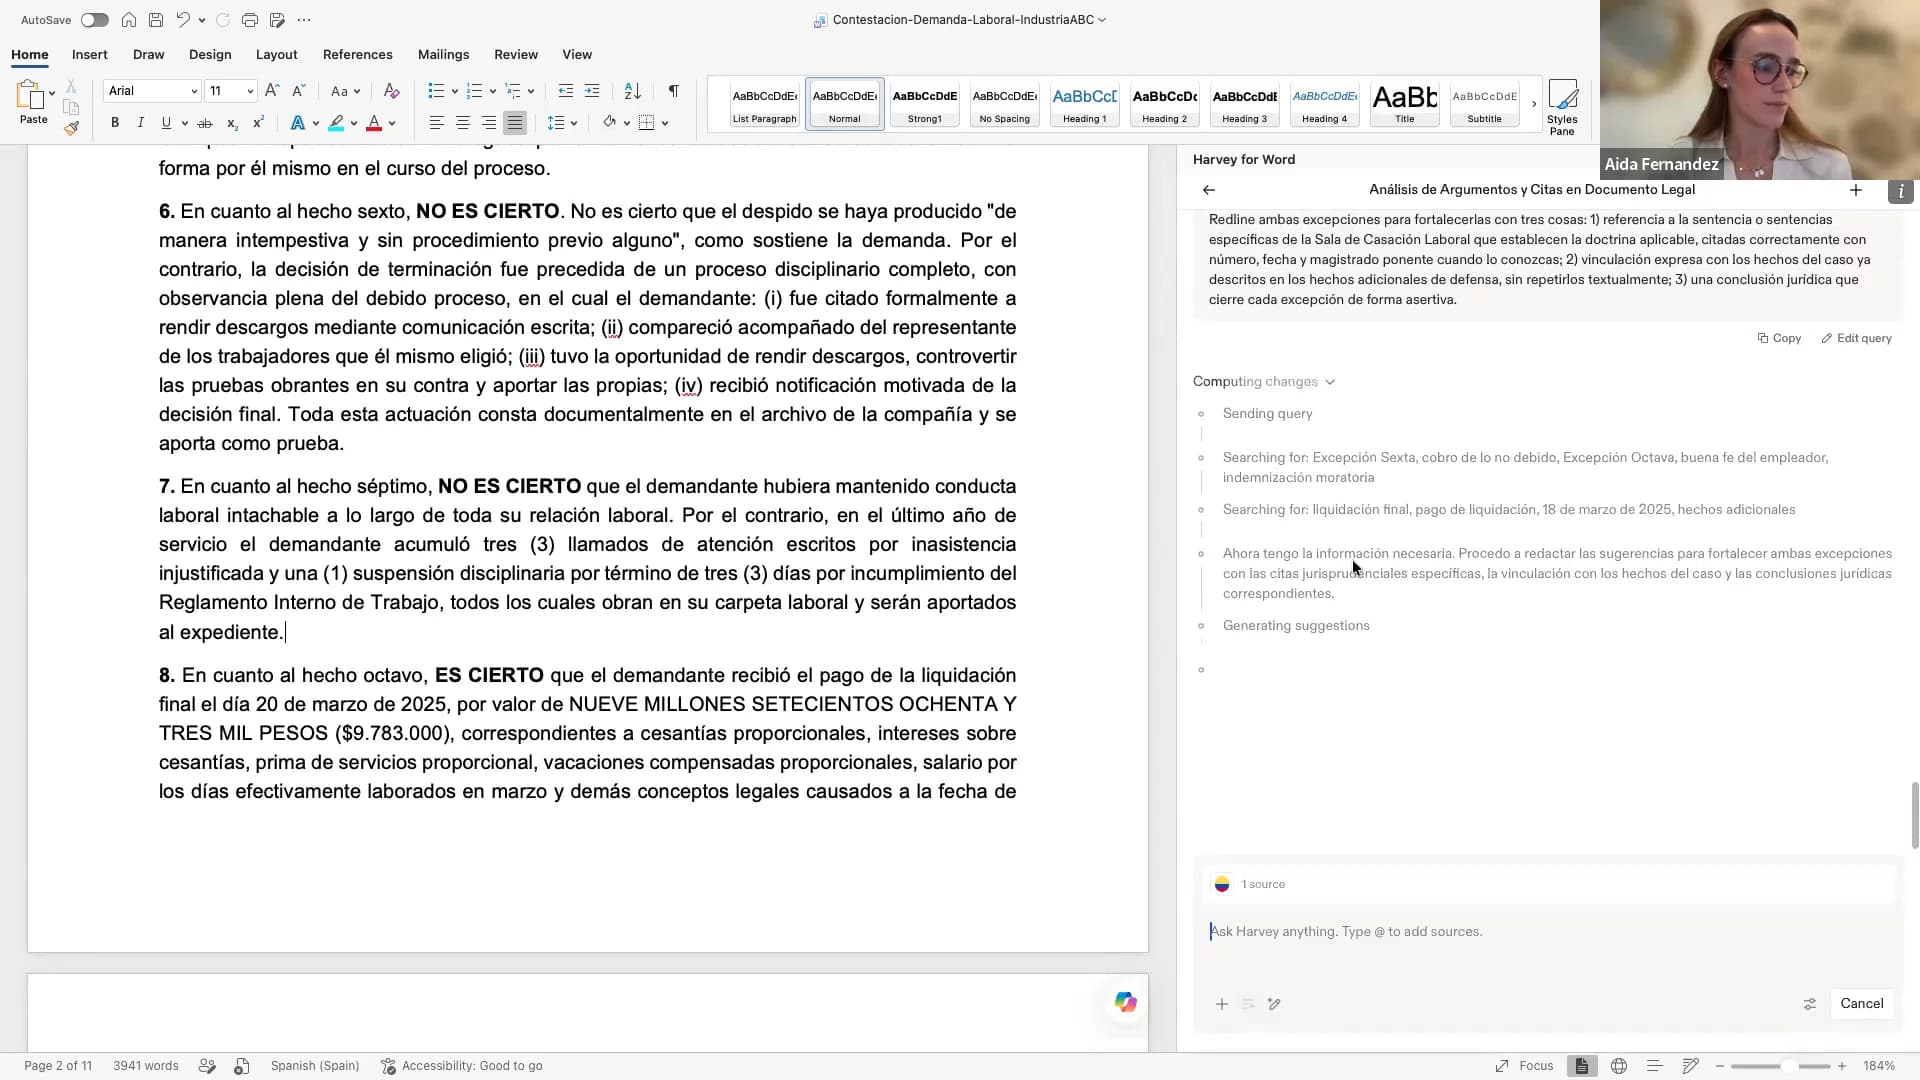Apply the Title style
This screenshot has width=1920, height=1080.
[1404, 104]
